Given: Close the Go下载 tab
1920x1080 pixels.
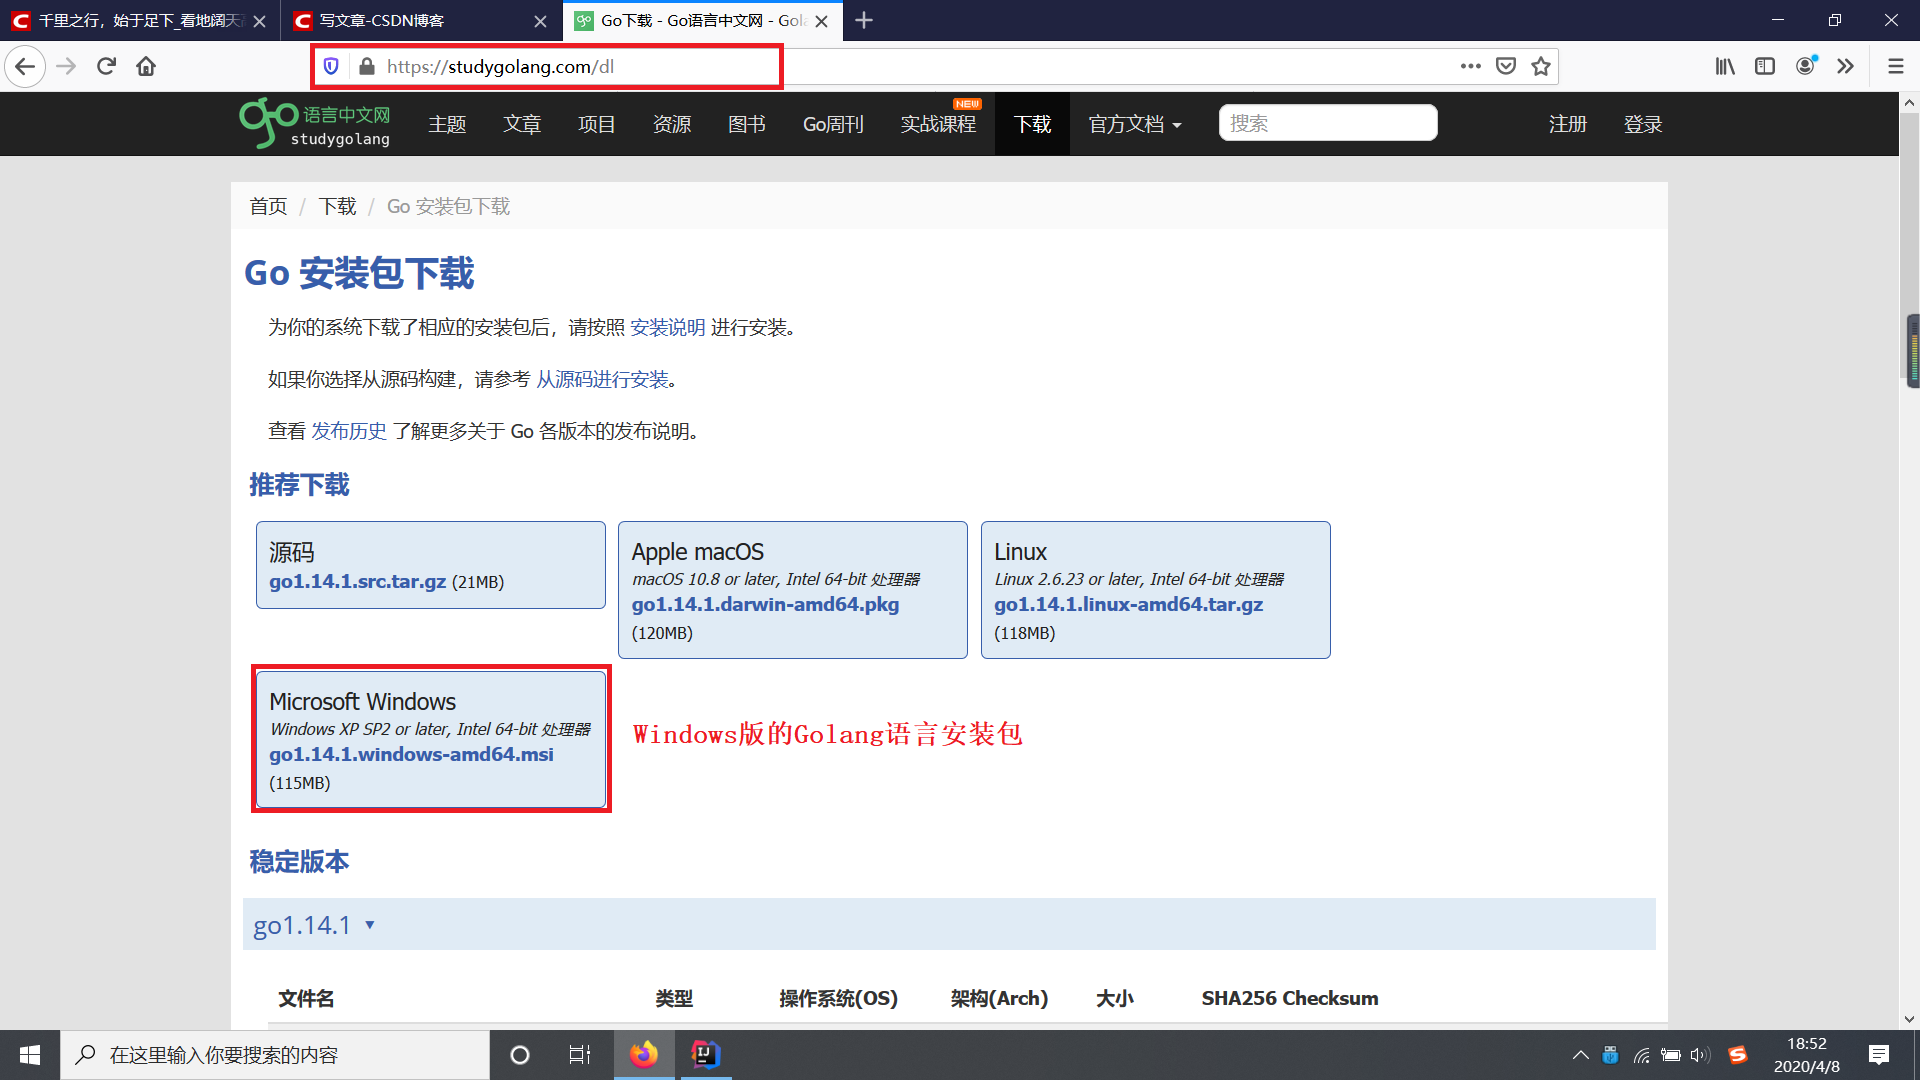Looking at the screenshot, I should pos(821,21).
